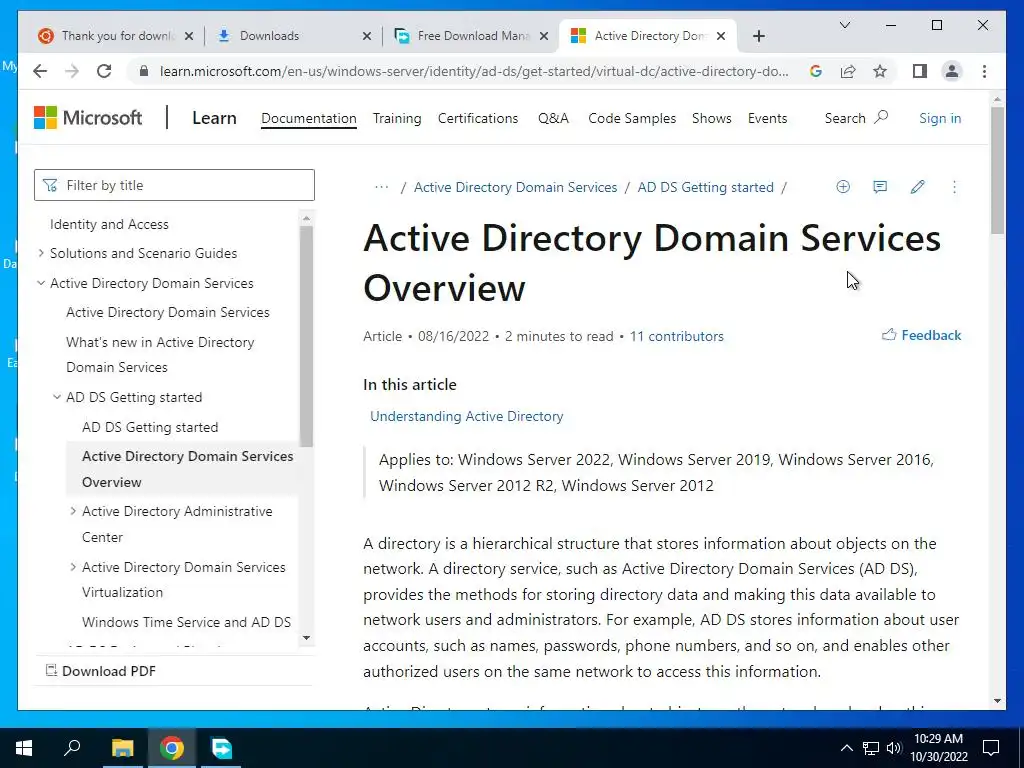Click Download PDF button
Screen dimensions: 1024x768
point(101,671)
